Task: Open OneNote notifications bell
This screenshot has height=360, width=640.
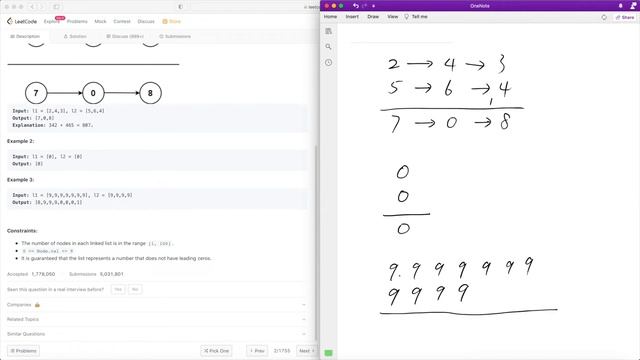Action: click(620, 6)
